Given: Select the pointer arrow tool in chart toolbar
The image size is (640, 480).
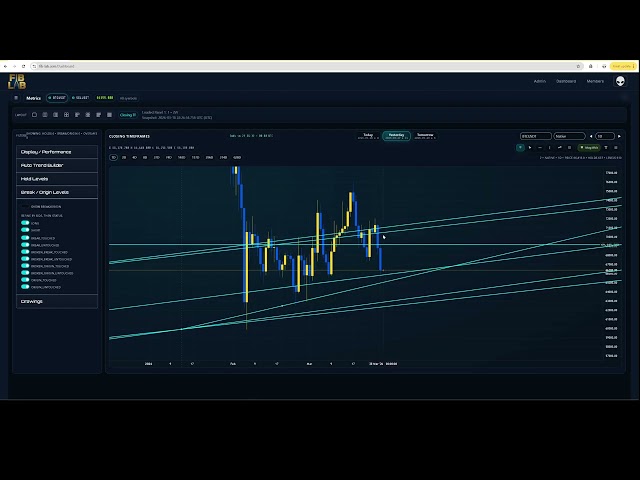Looking at the screenshot, I should pos(530,148).
